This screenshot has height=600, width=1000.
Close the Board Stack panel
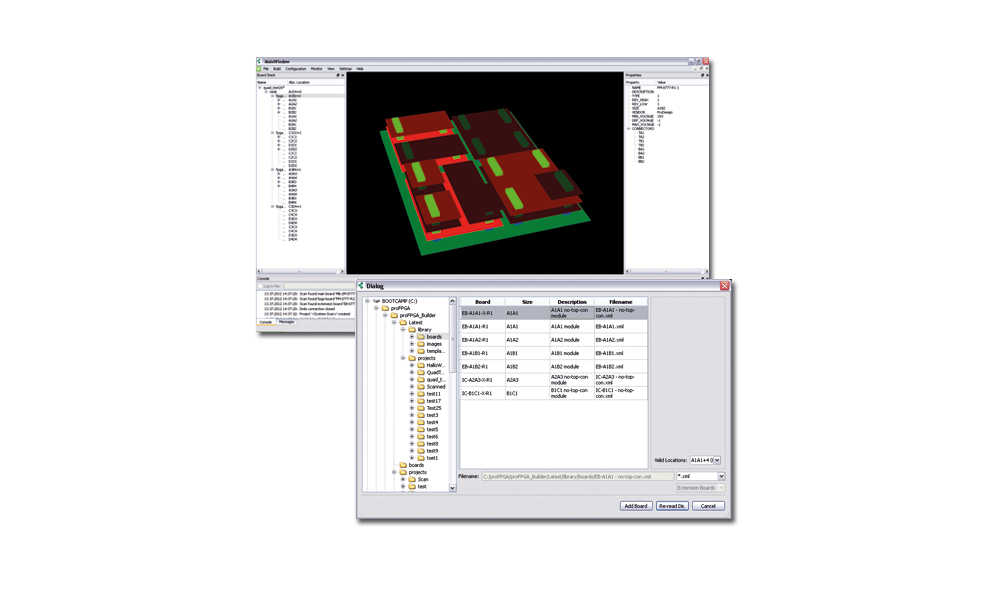click(342, 75)
